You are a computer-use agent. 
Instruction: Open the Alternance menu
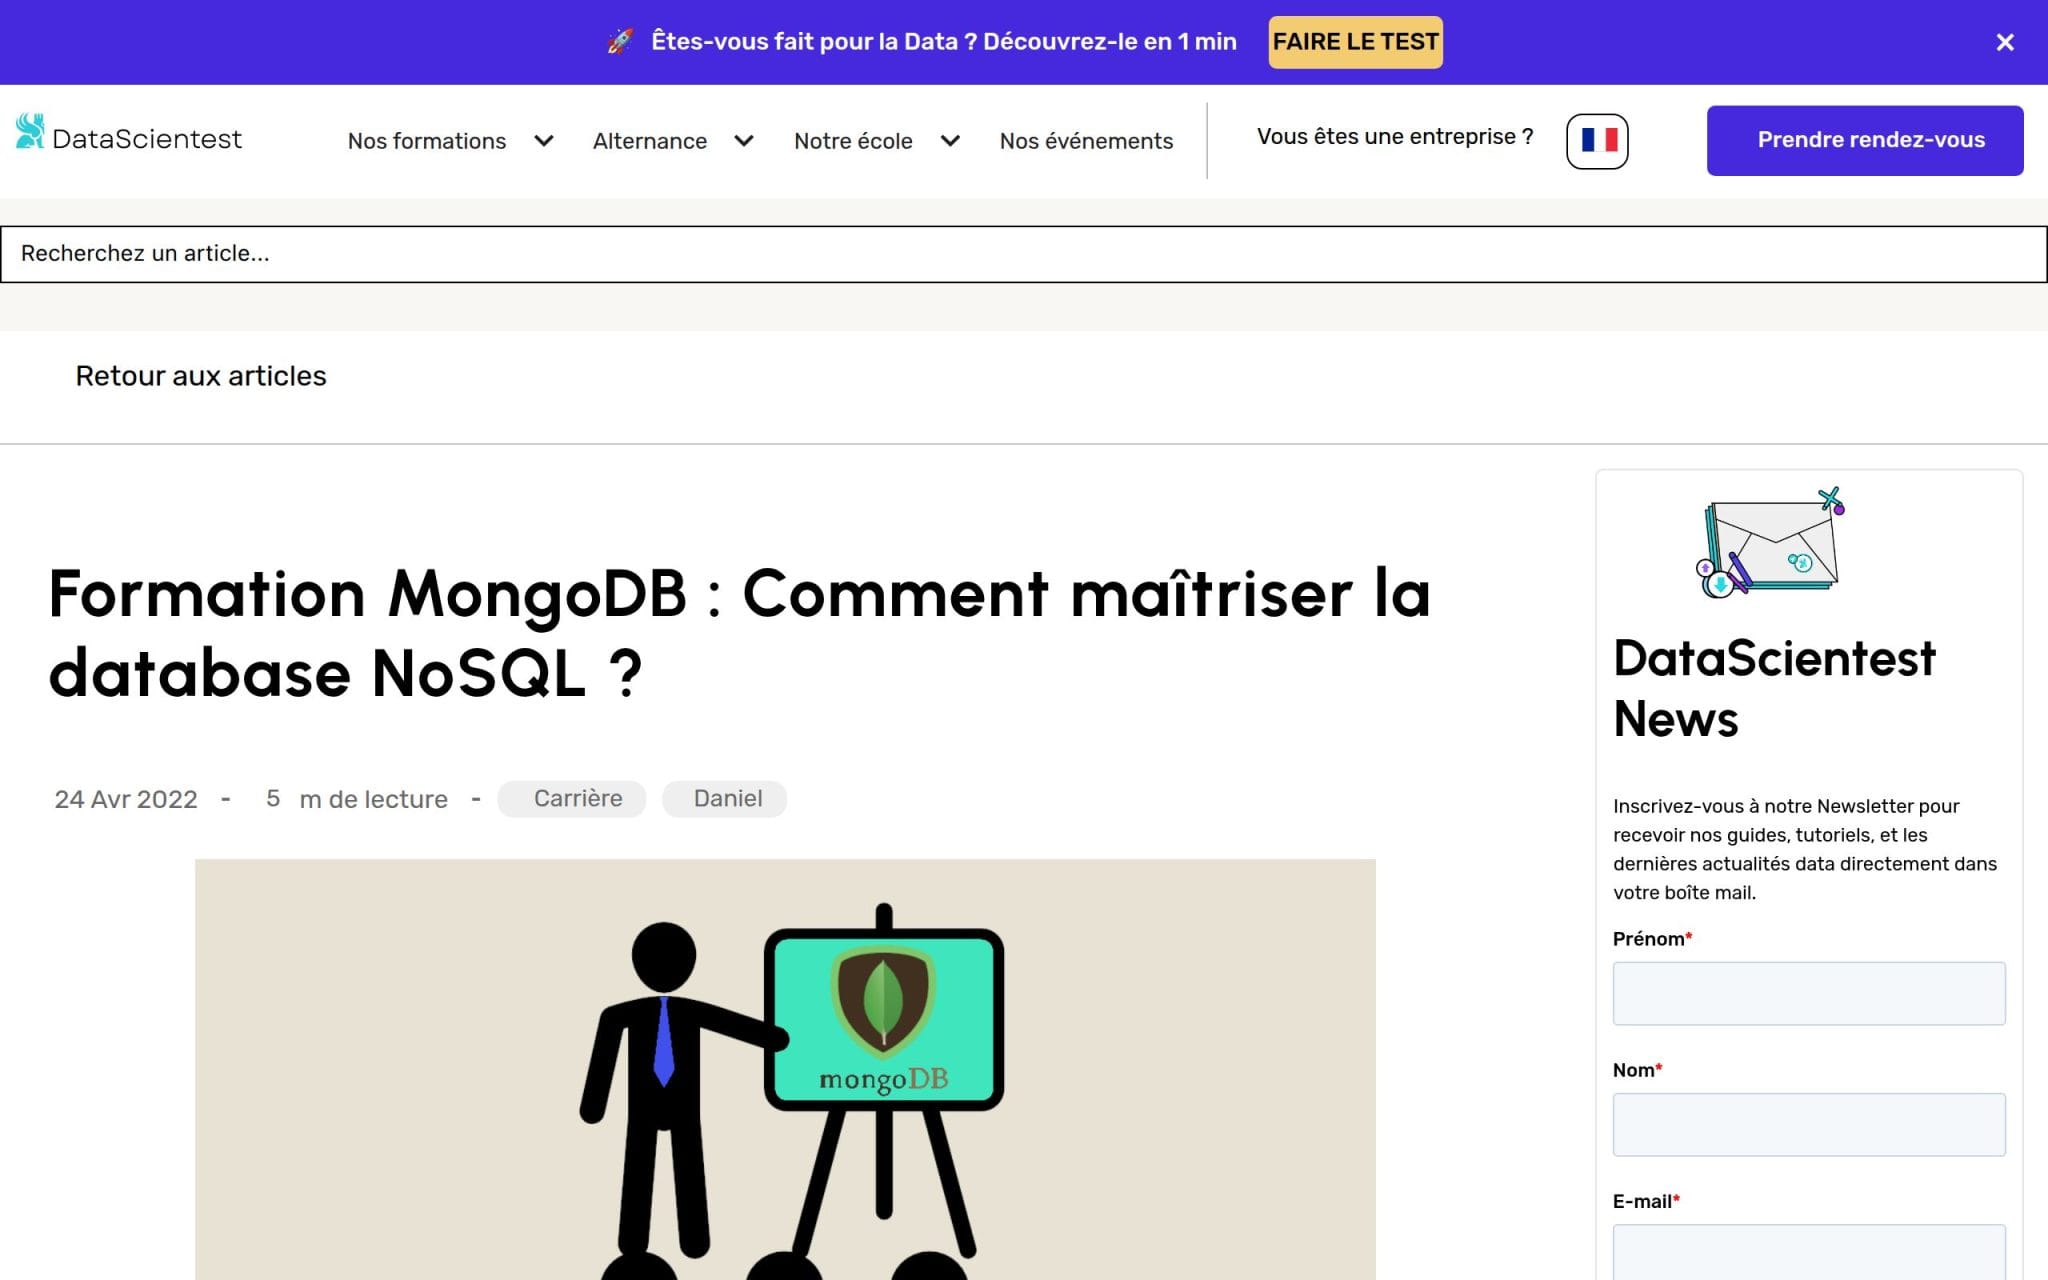pyautogui.click(x=650, y=141)
